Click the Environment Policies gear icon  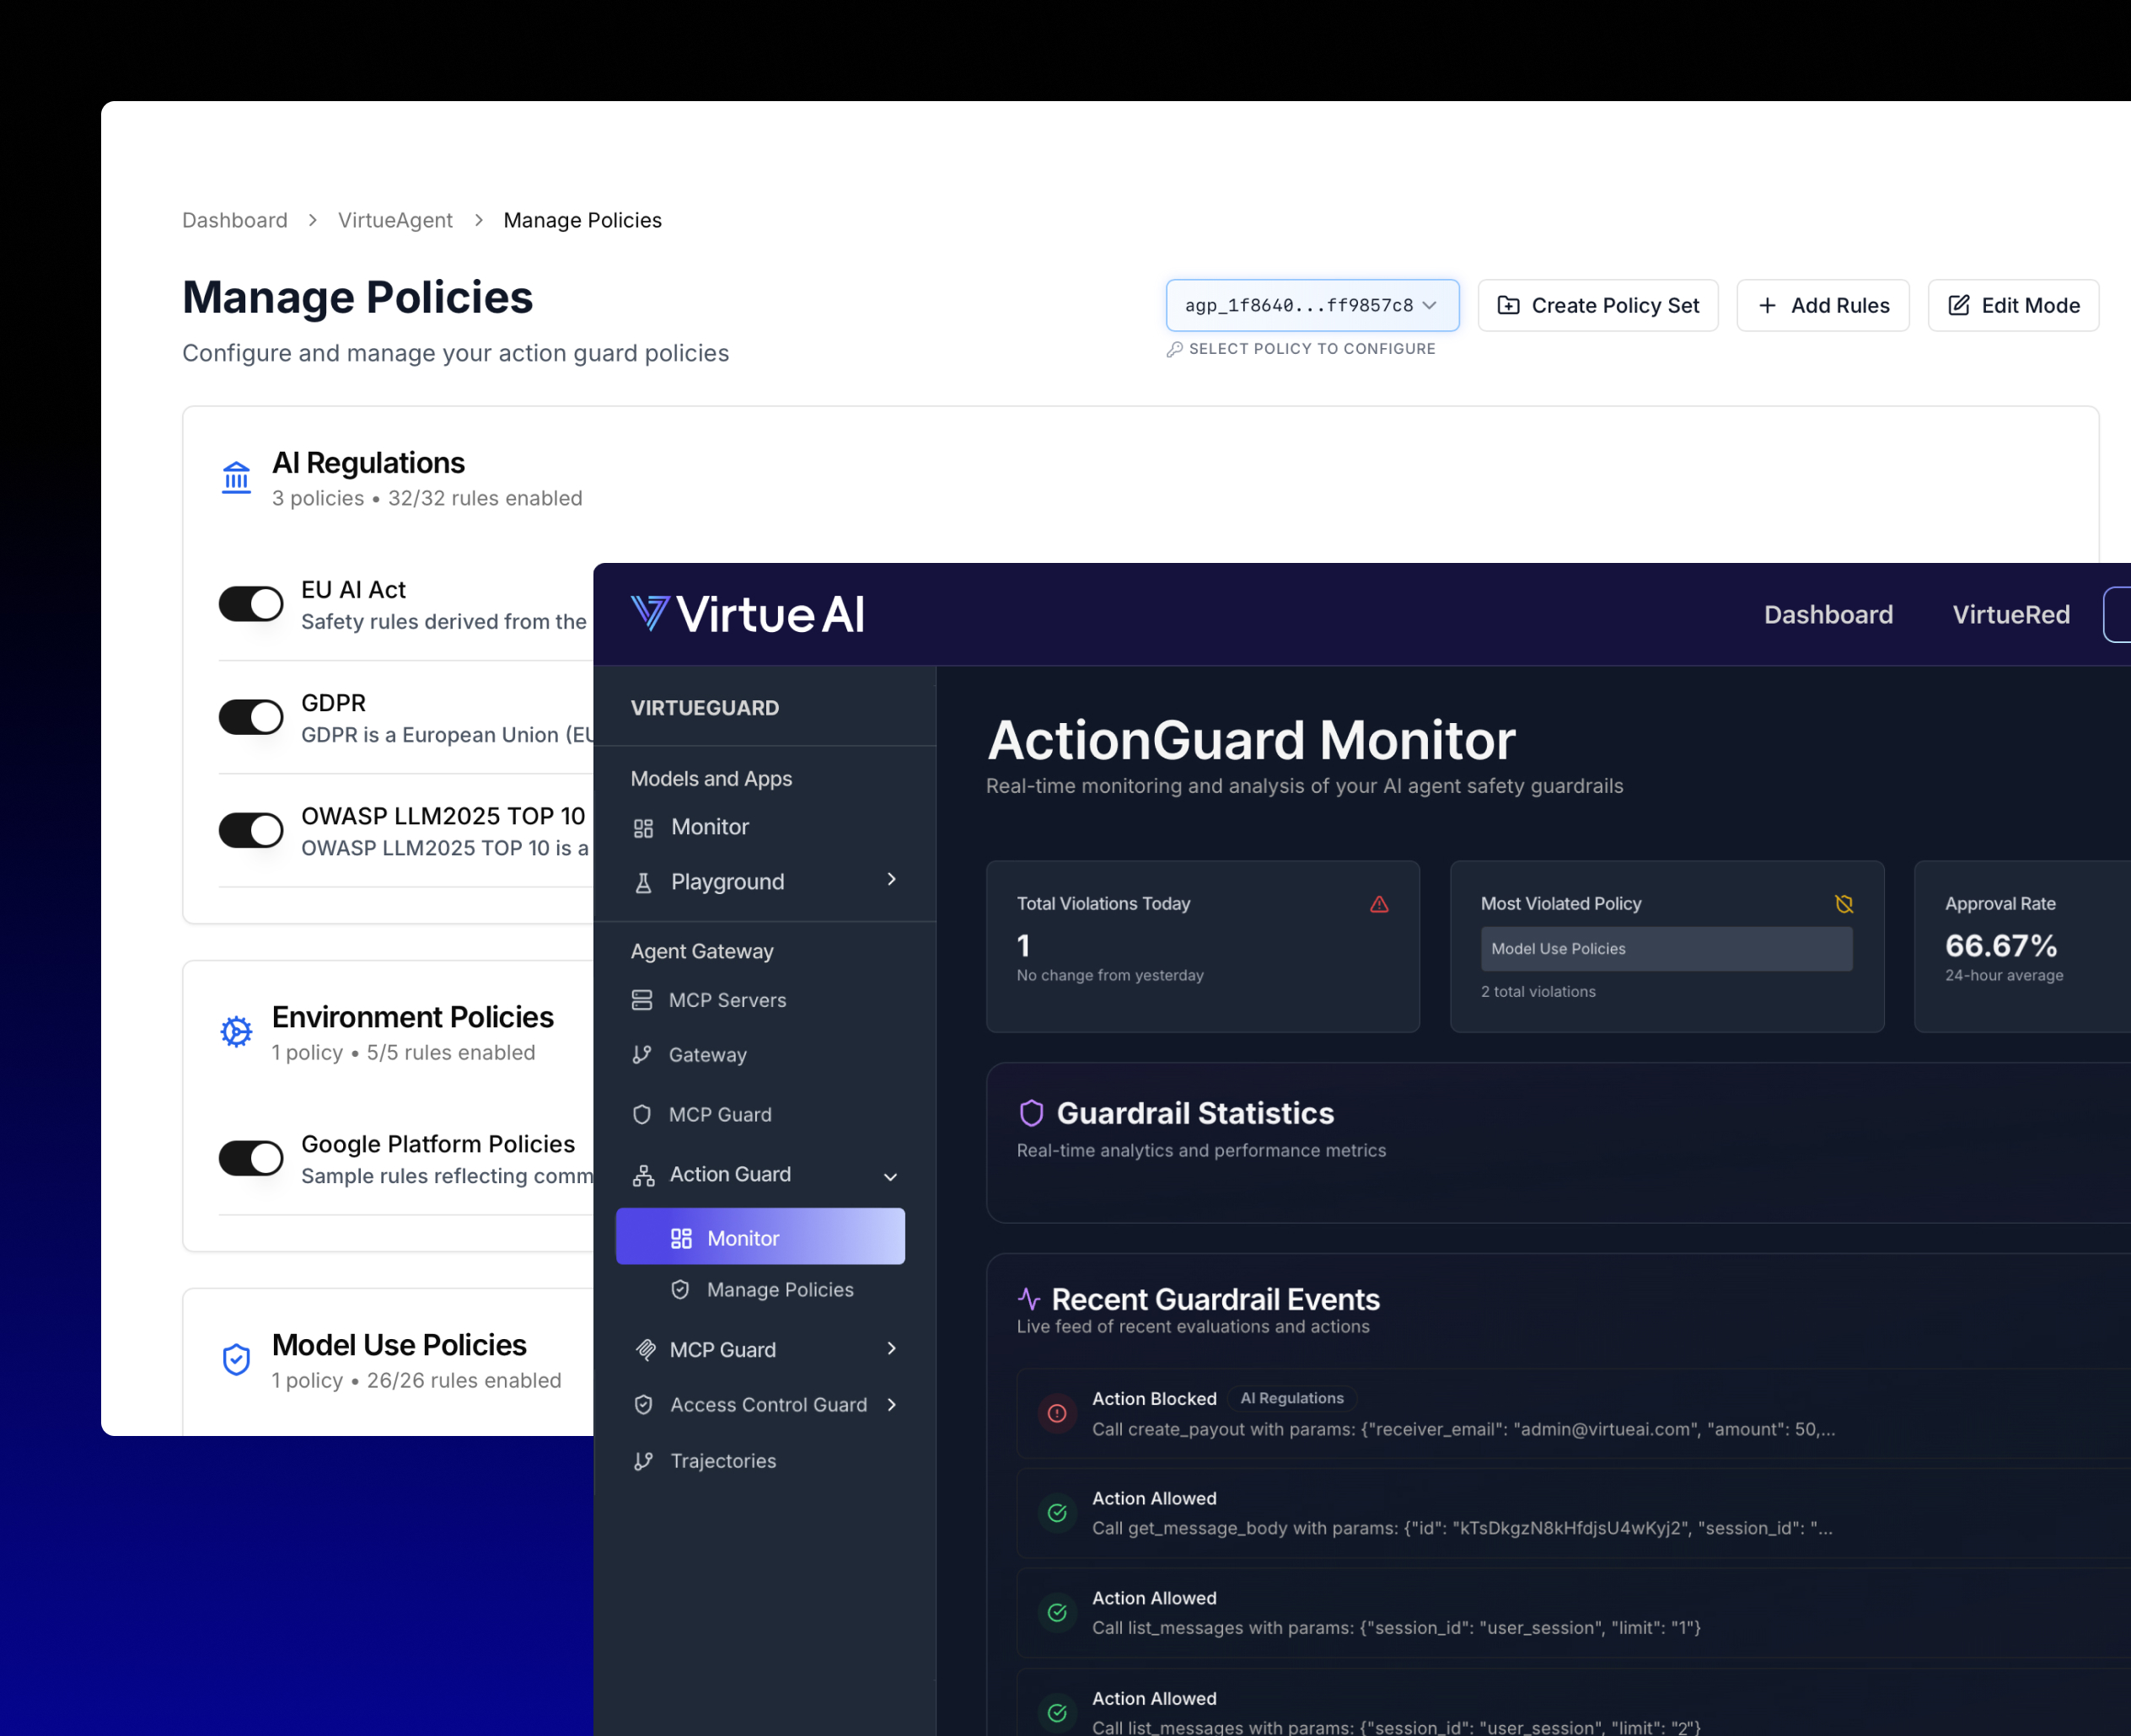click(x=236, y=1031)
